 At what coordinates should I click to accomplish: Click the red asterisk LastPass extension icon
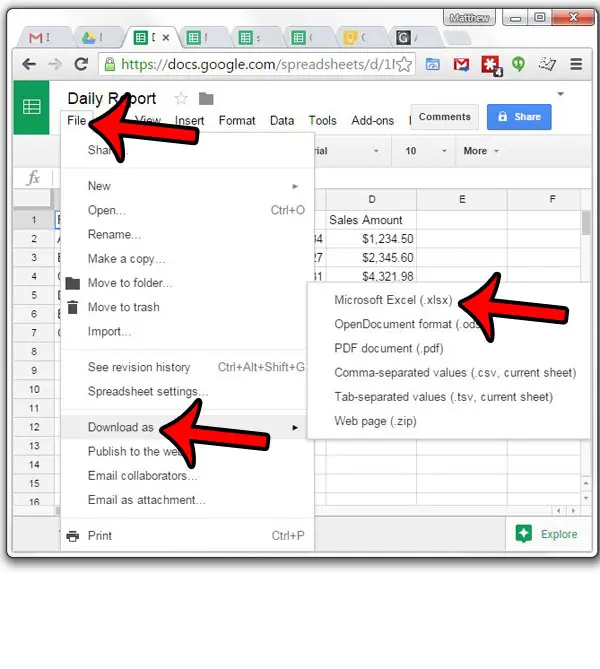(x=491, y=65)
